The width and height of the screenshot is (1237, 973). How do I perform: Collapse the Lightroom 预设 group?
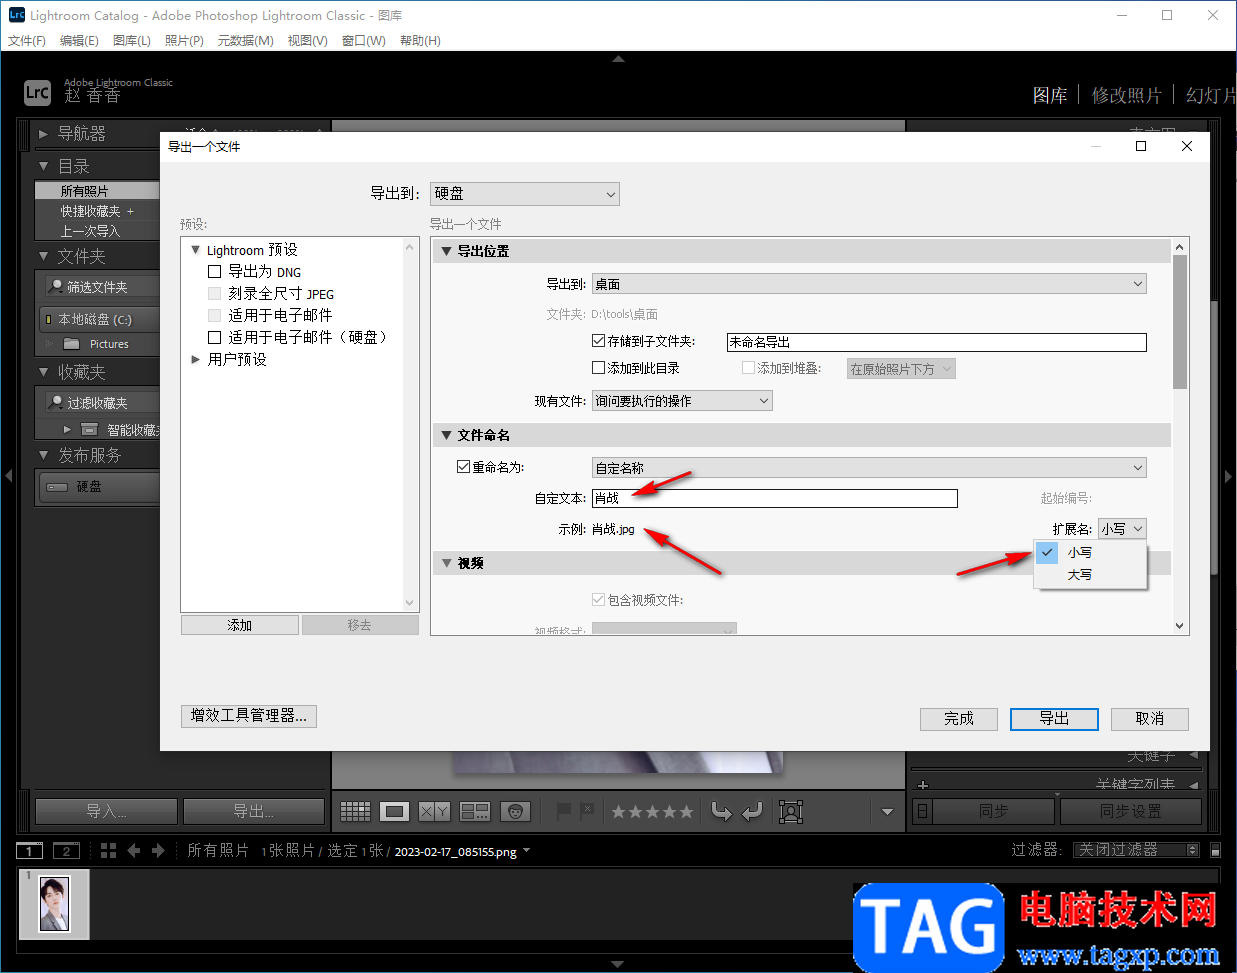coord(195,250)
